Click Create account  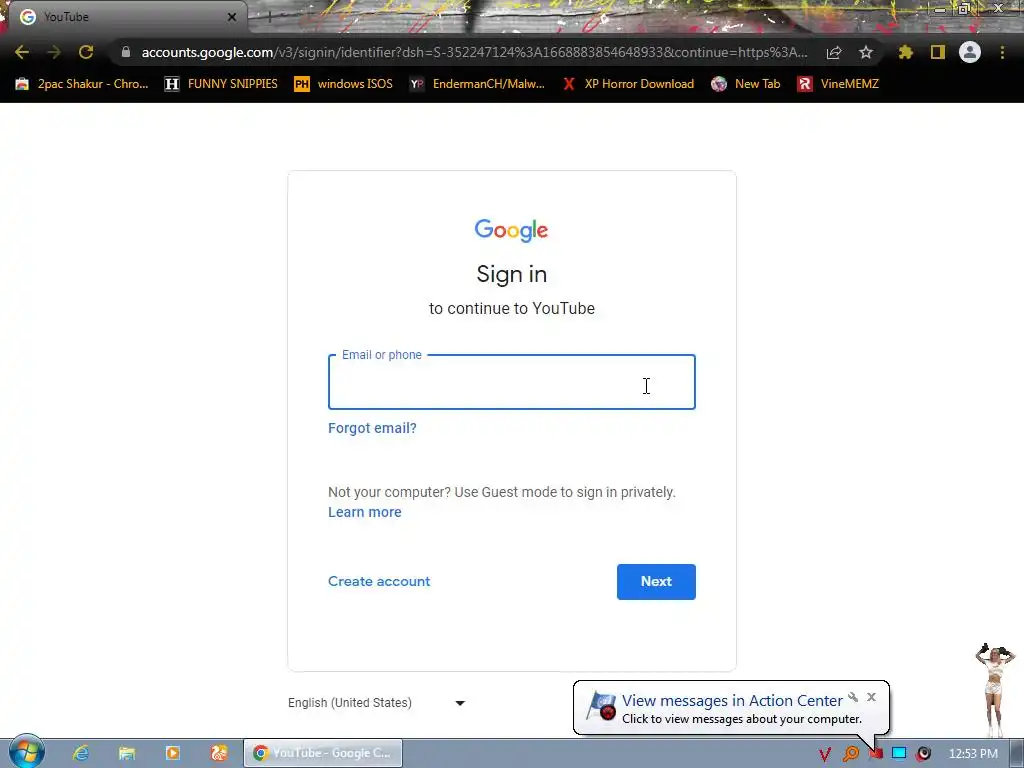tap(379, 581)
